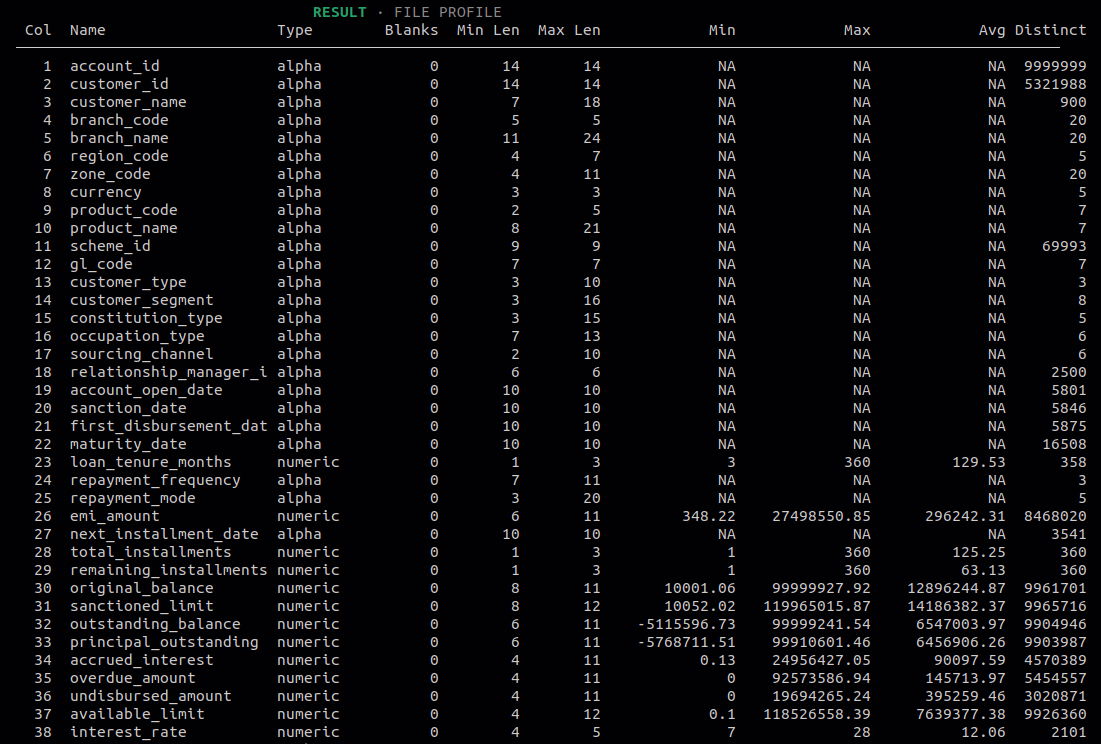
Task: Click max value '119965015.87' for sanctioned_limit
Action: pos(817,606)
